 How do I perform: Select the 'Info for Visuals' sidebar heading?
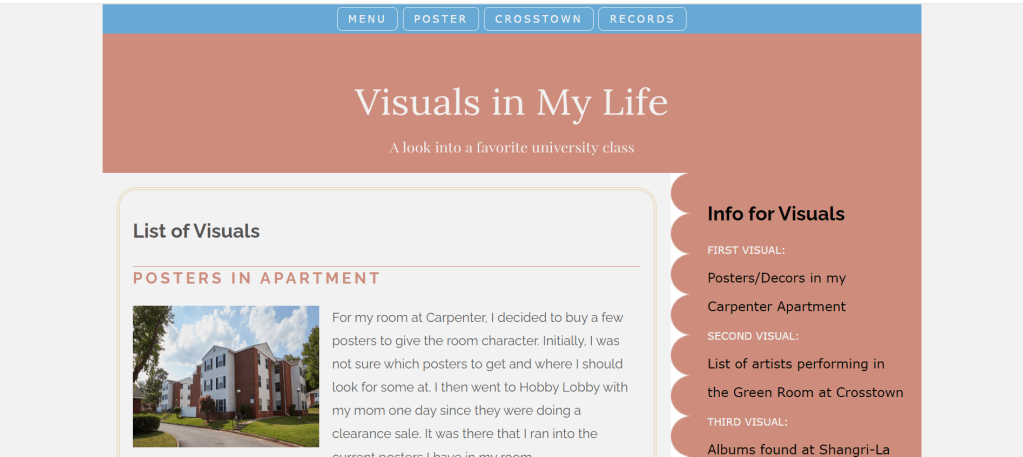(x=776, y=213)
